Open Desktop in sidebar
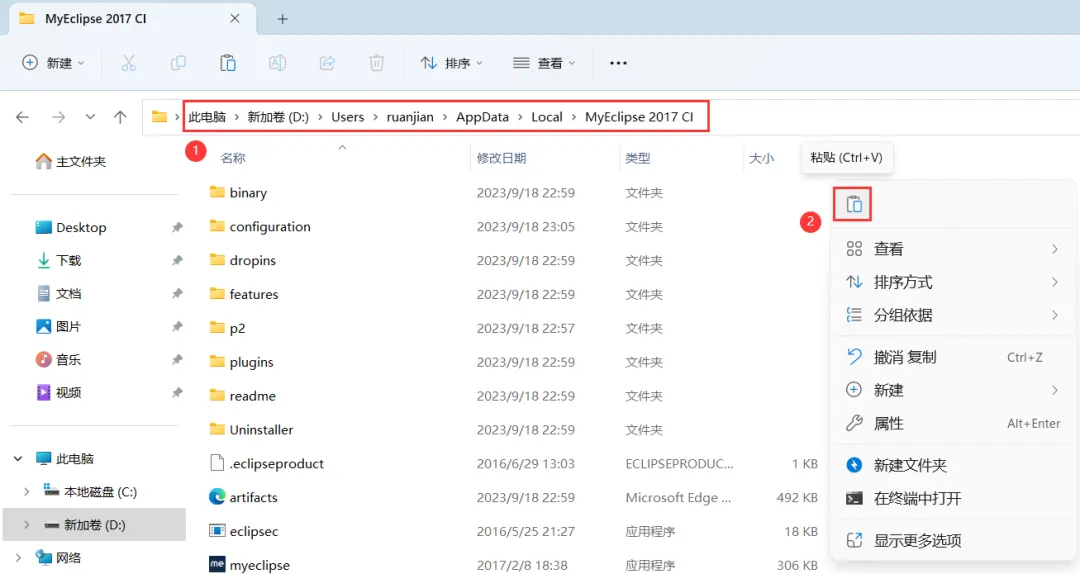The height and width of the screenshot is (574, 1080). coord(72,227)
